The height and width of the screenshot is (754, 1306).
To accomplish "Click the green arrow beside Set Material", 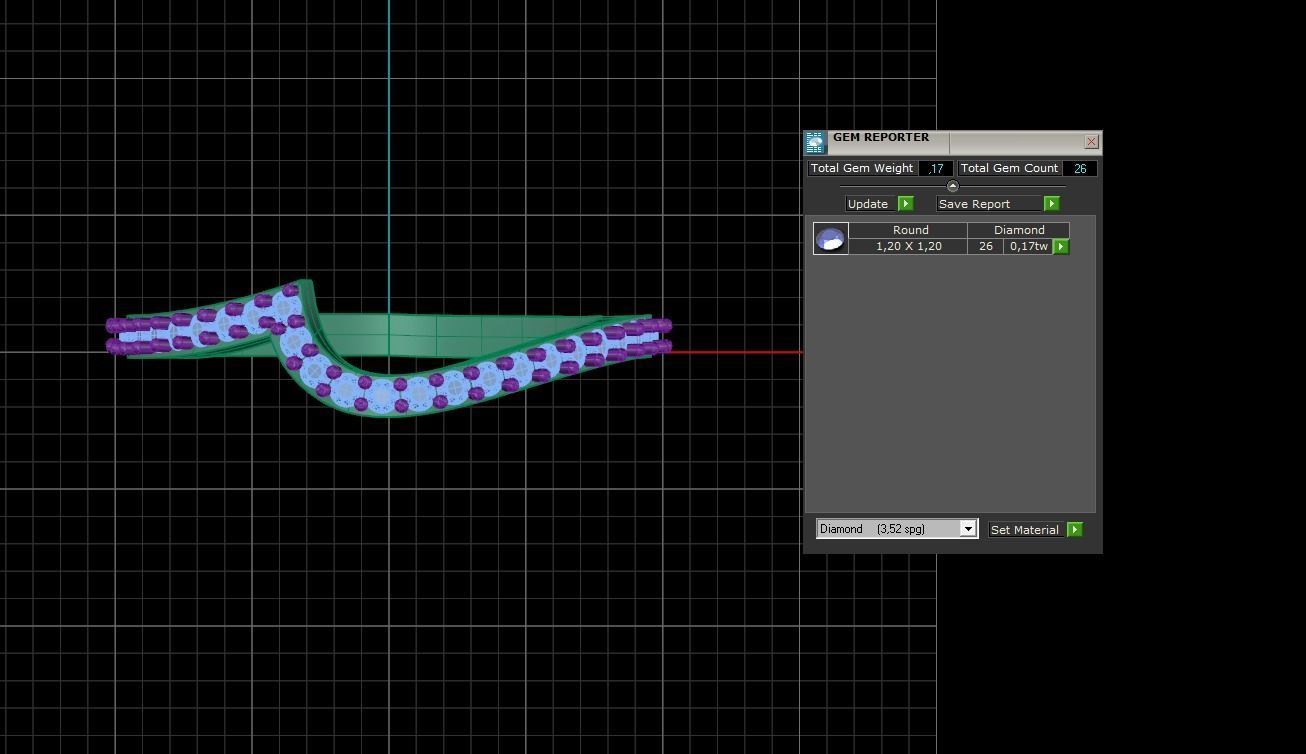I will (1075, 530).
